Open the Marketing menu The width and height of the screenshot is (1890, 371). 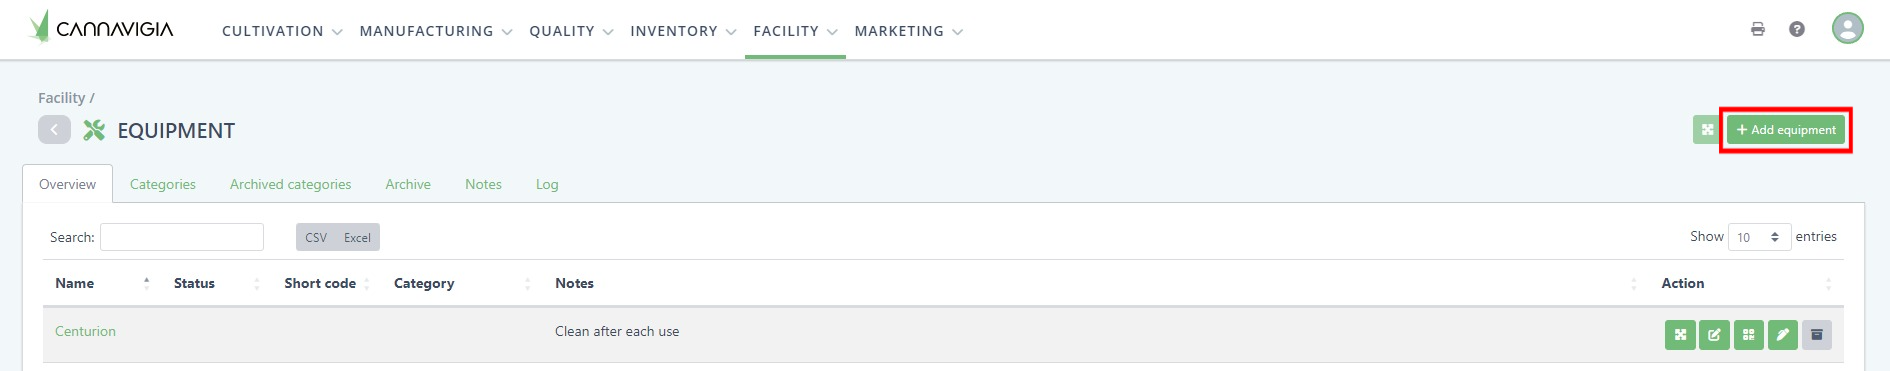click(x=908, y=31)
